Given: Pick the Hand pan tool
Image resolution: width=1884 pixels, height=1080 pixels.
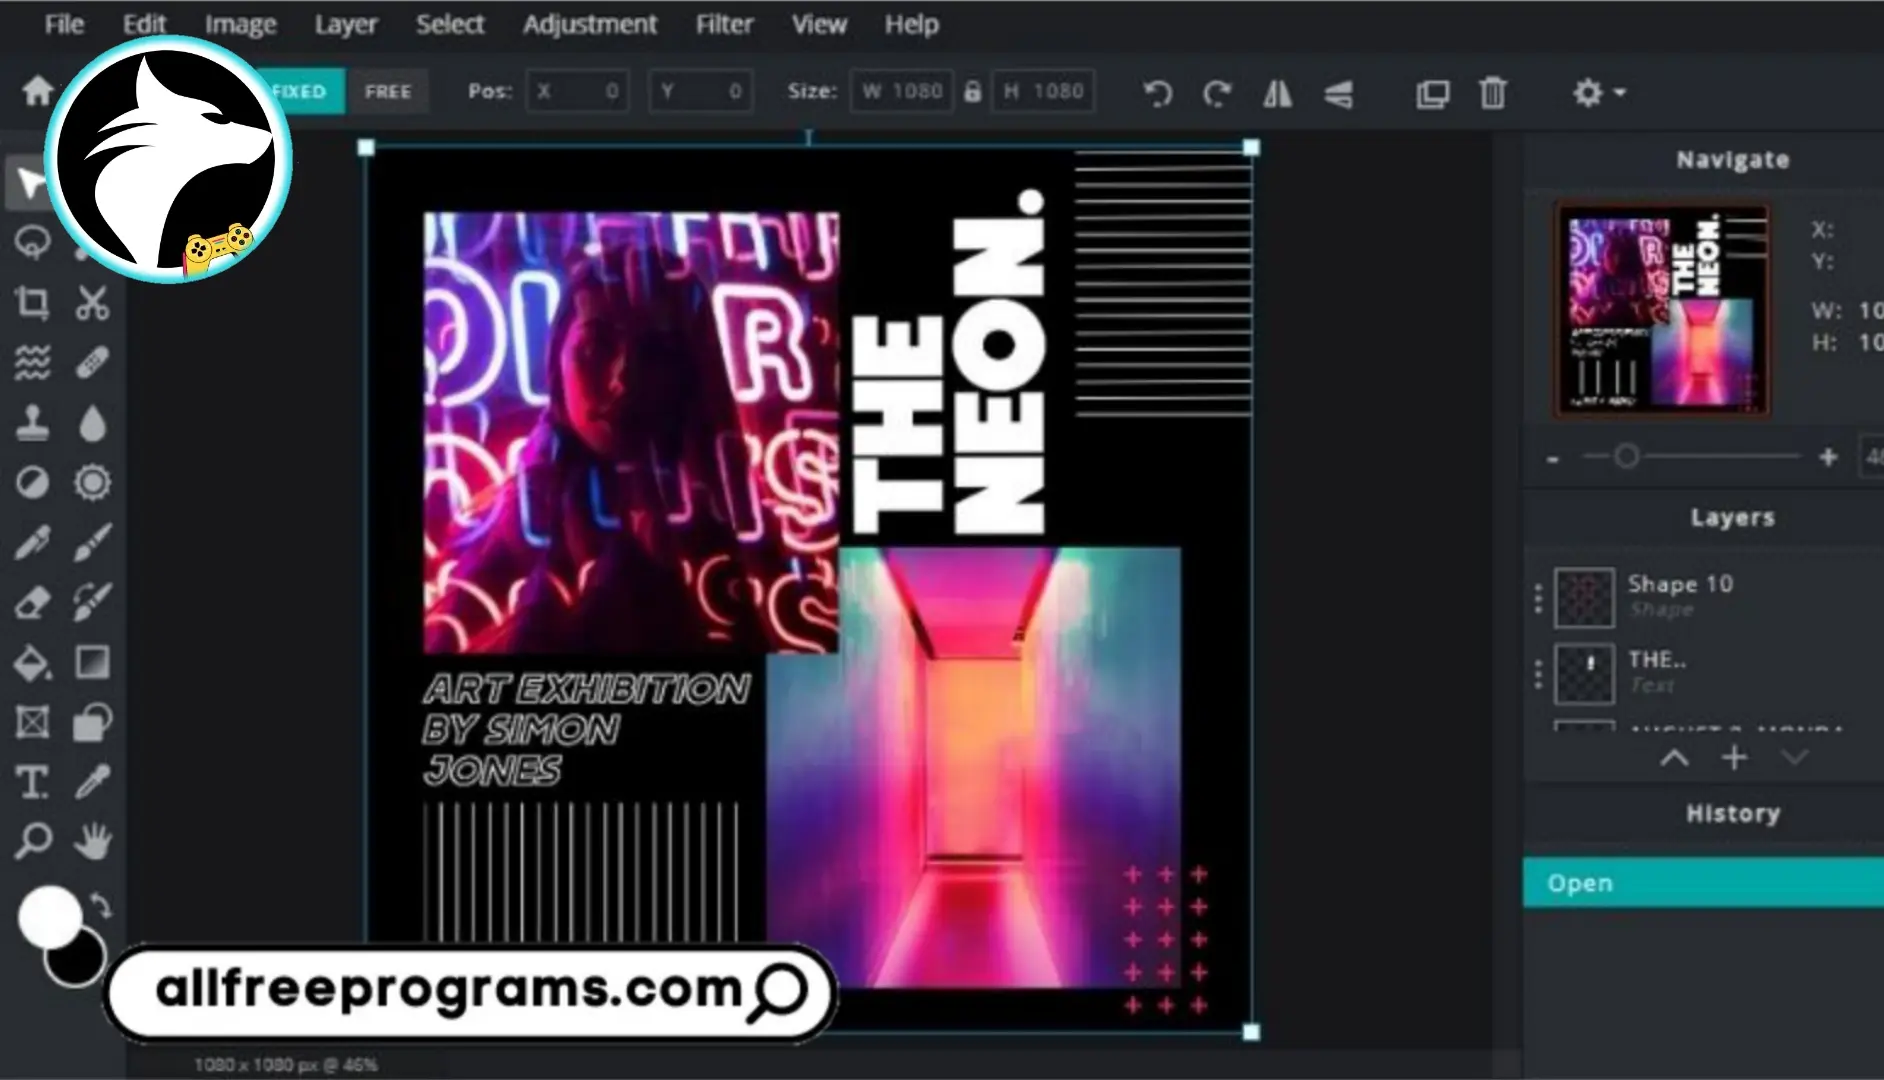Looking at the screenshot, I should 92,841.
